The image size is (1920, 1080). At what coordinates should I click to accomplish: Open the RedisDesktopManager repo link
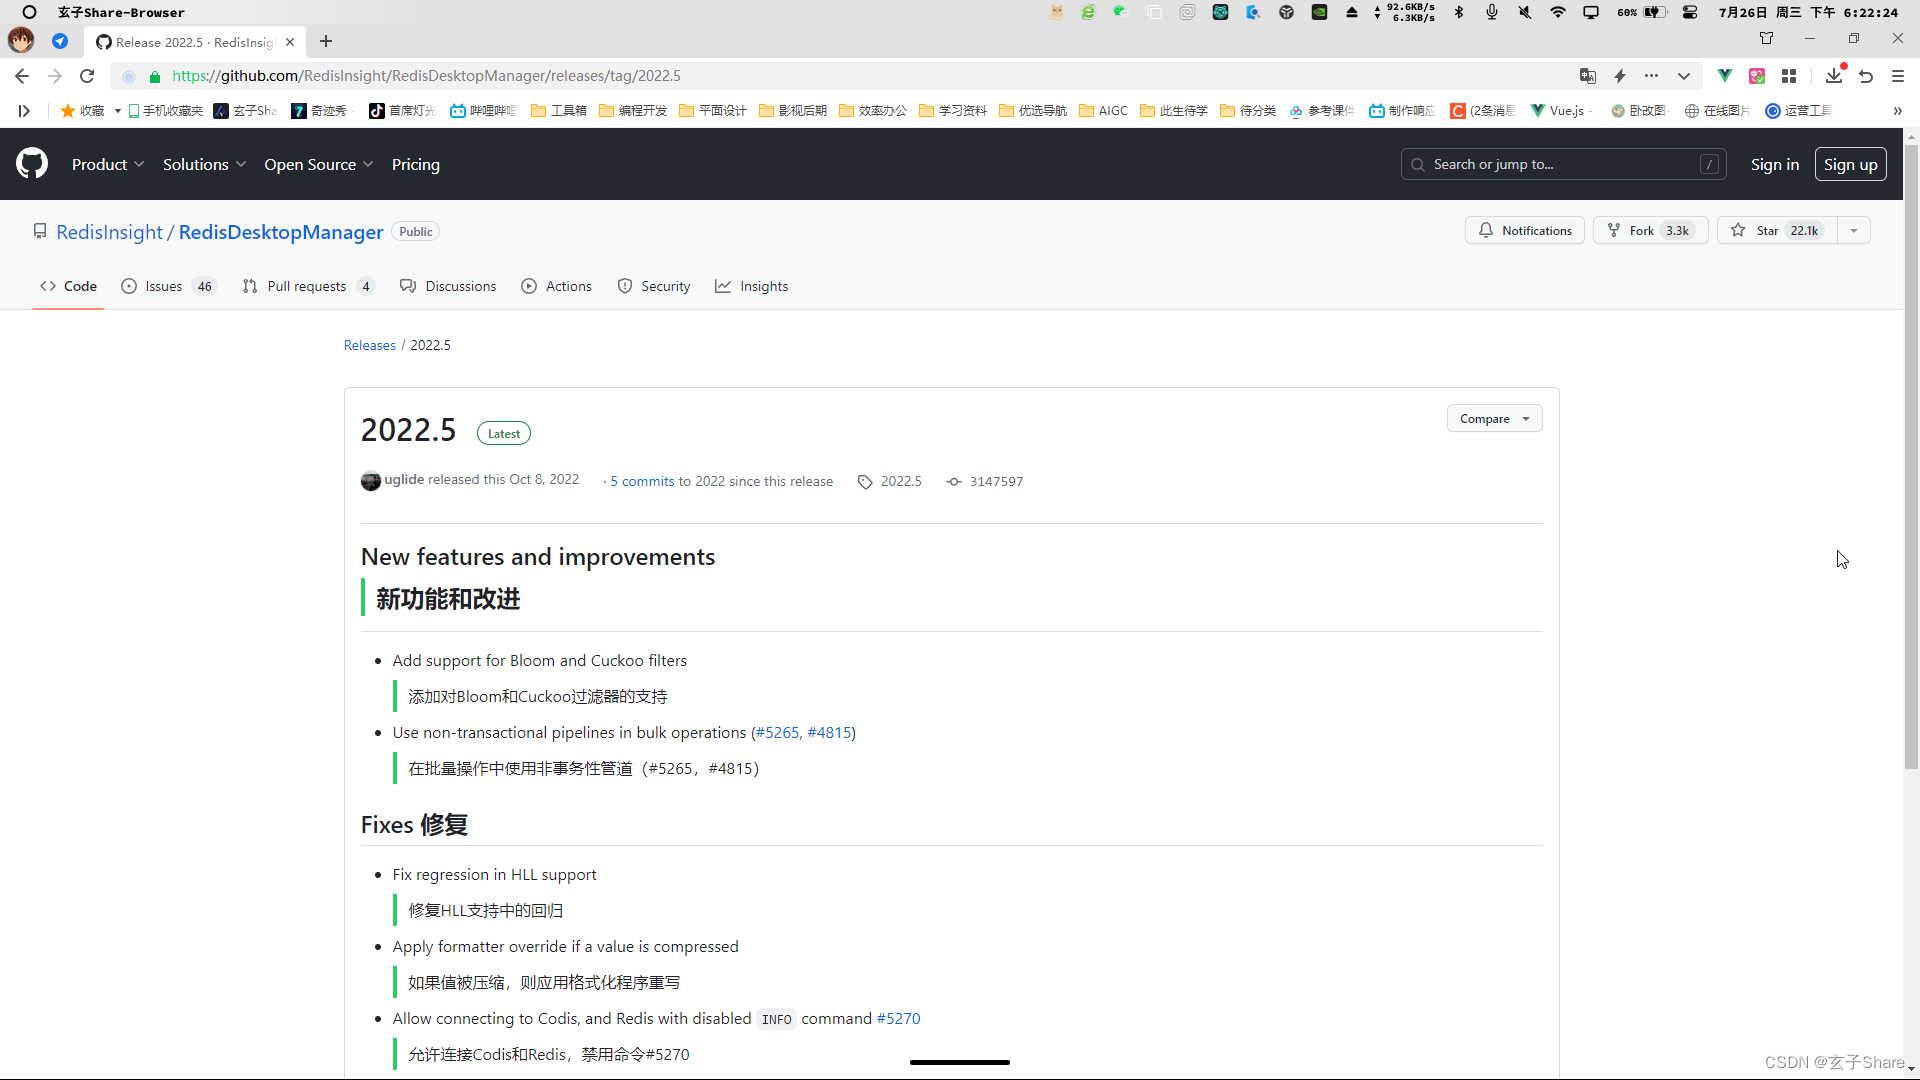281,232
